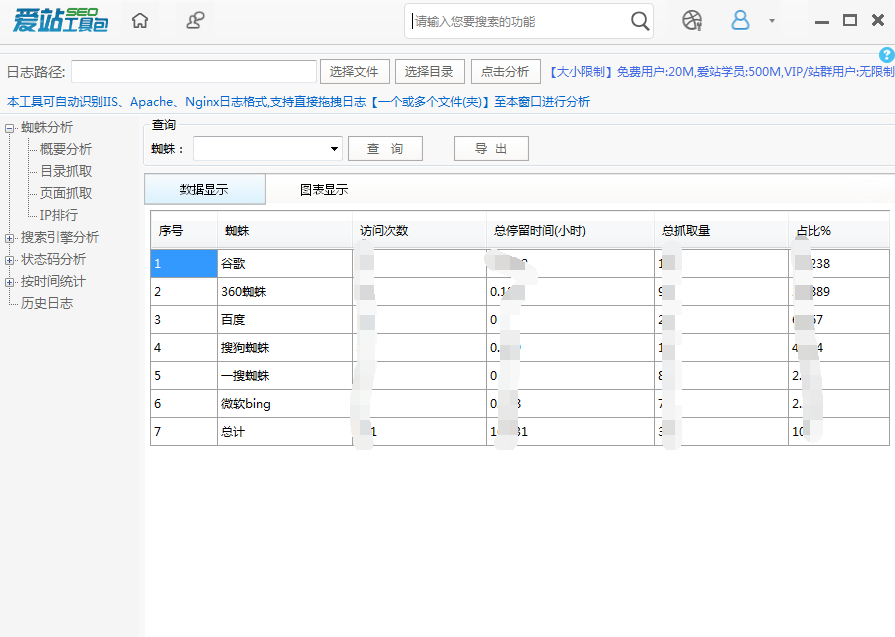Image resolution: width=895 pixels, height=637 pixels.
Task: Click the 选择目录 button
Action: click(429, 72)
